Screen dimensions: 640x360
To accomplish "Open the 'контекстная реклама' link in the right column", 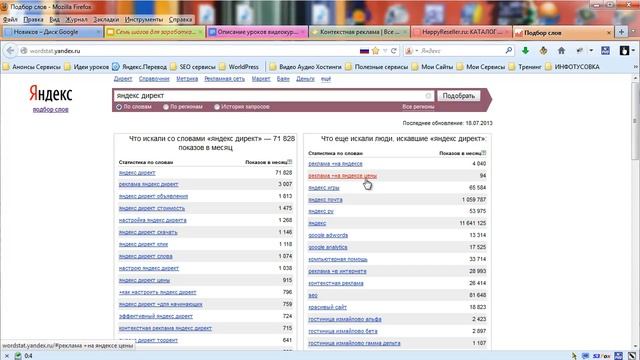I will coord(336,283).
